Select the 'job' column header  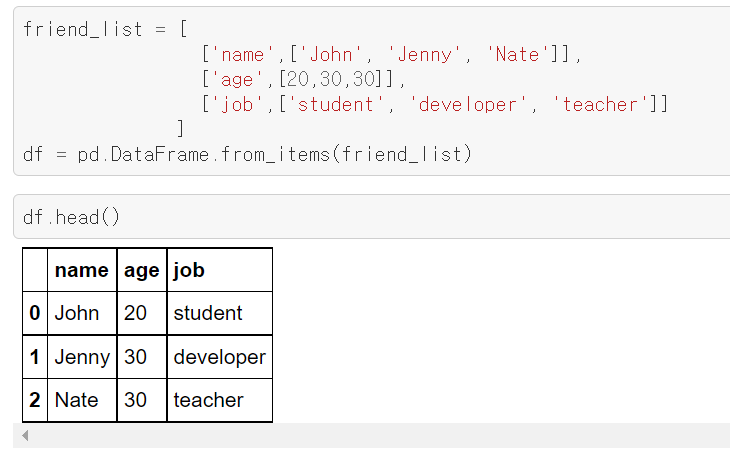click(x=219, y=270)
